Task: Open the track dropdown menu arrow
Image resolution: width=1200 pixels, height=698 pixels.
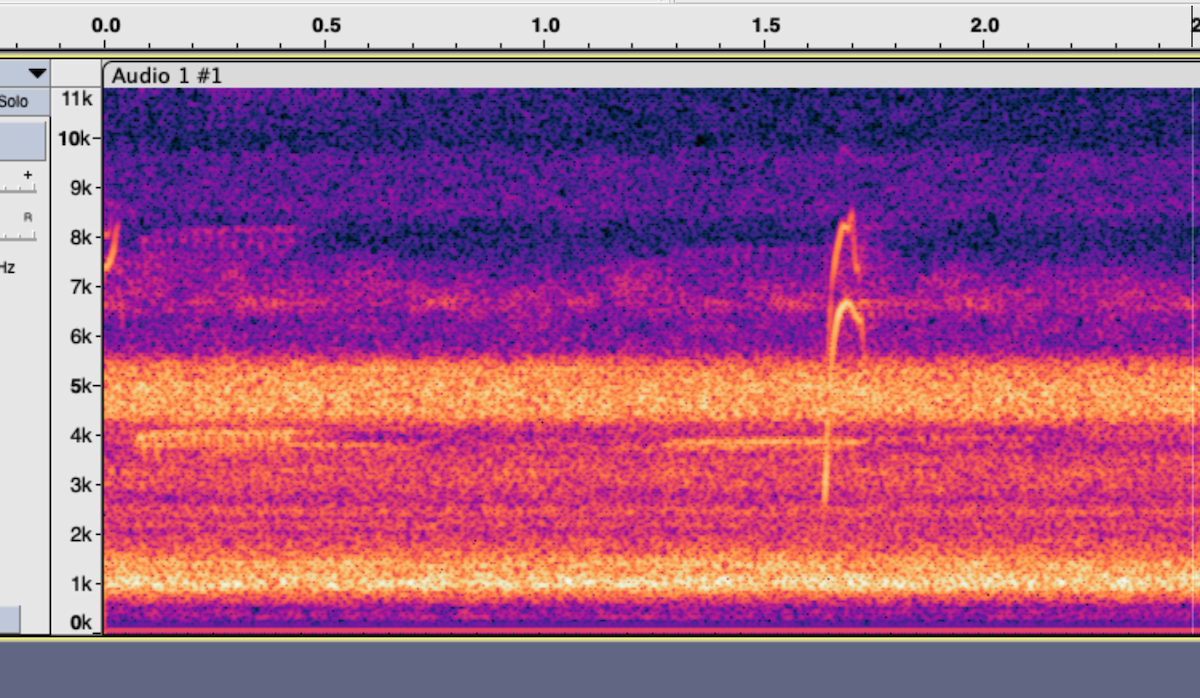Action: 37,73
